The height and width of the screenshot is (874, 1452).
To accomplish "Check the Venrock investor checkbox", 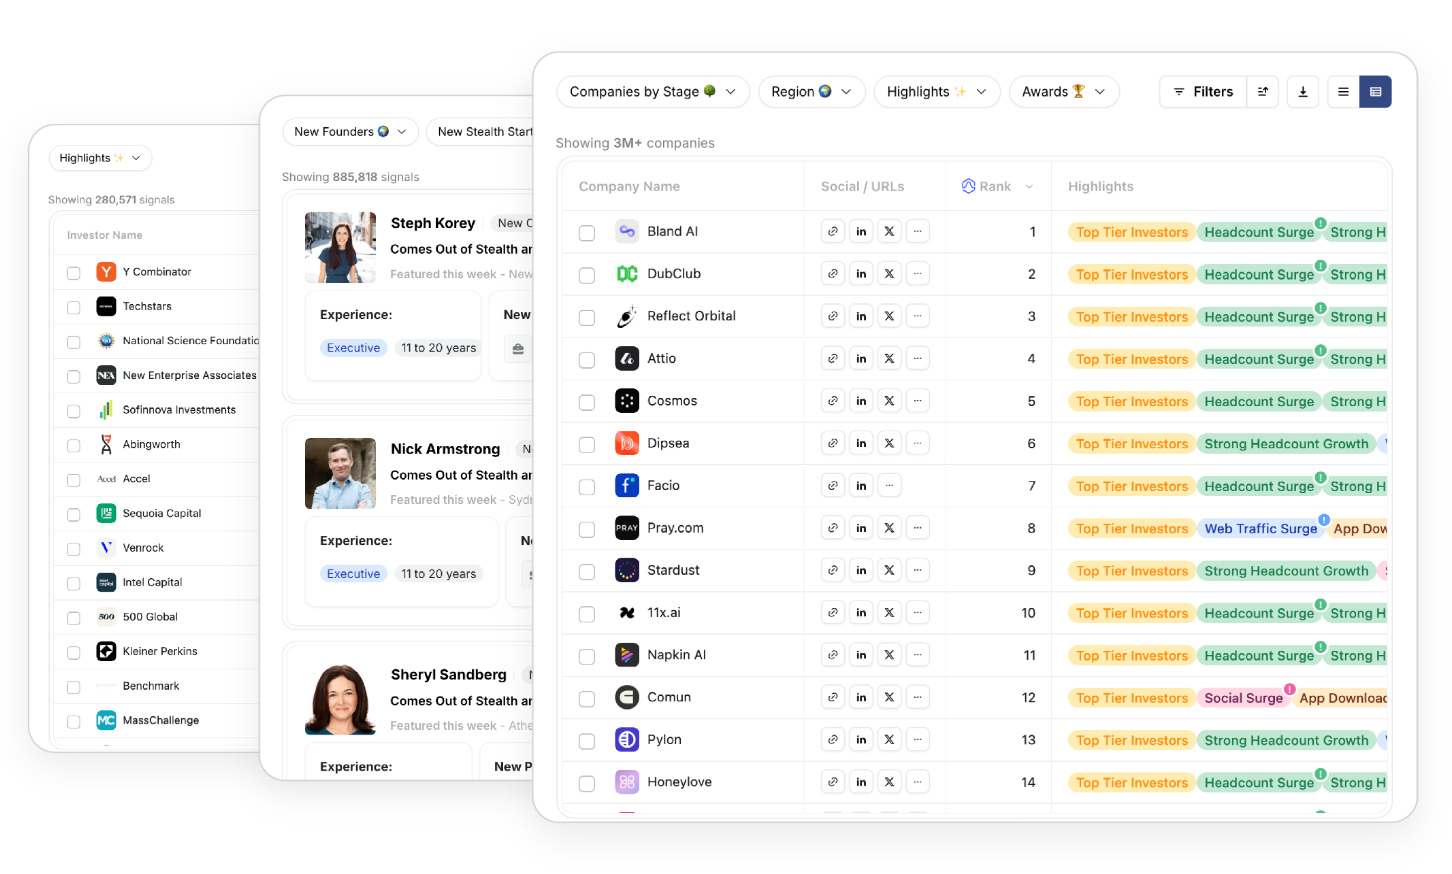I will click(73, 549).
